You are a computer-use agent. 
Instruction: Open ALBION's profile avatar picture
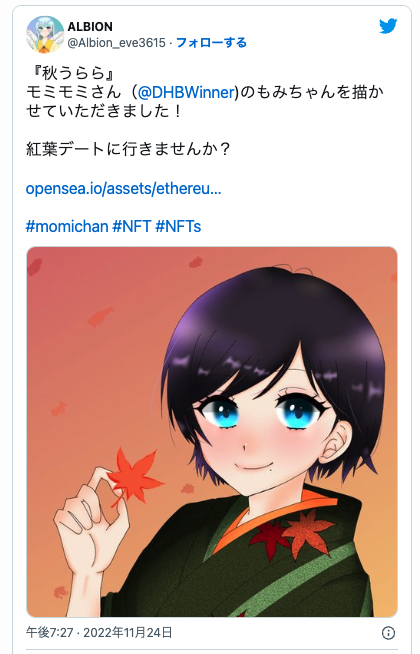click(x=45, y=35)
